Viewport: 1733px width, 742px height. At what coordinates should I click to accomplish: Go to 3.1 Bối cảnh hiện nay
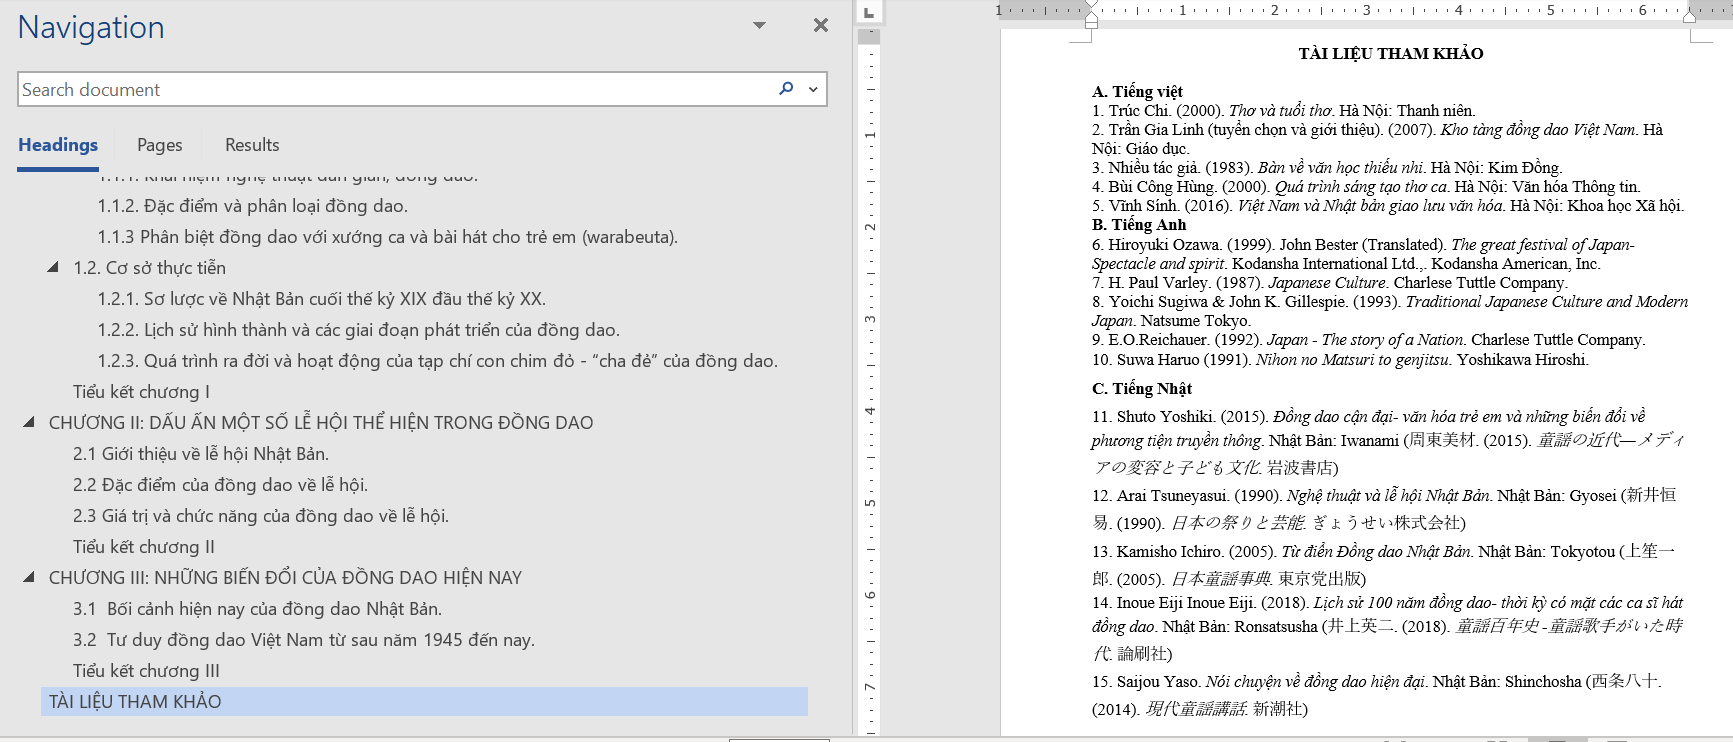258,609
